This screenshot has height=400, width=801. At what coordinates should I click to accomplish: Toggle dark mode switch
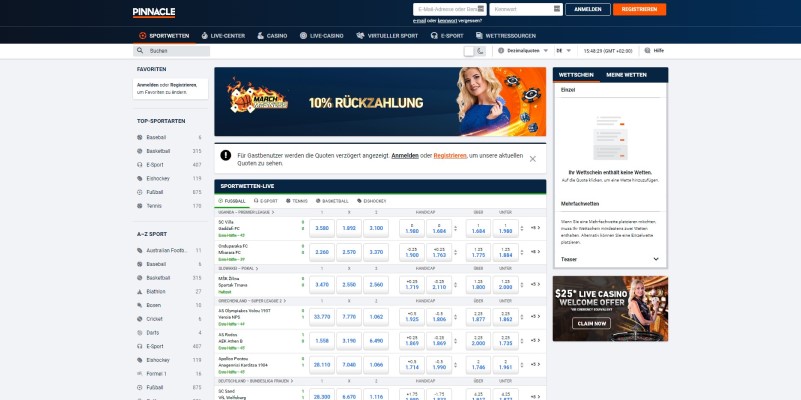coord(480,50)
